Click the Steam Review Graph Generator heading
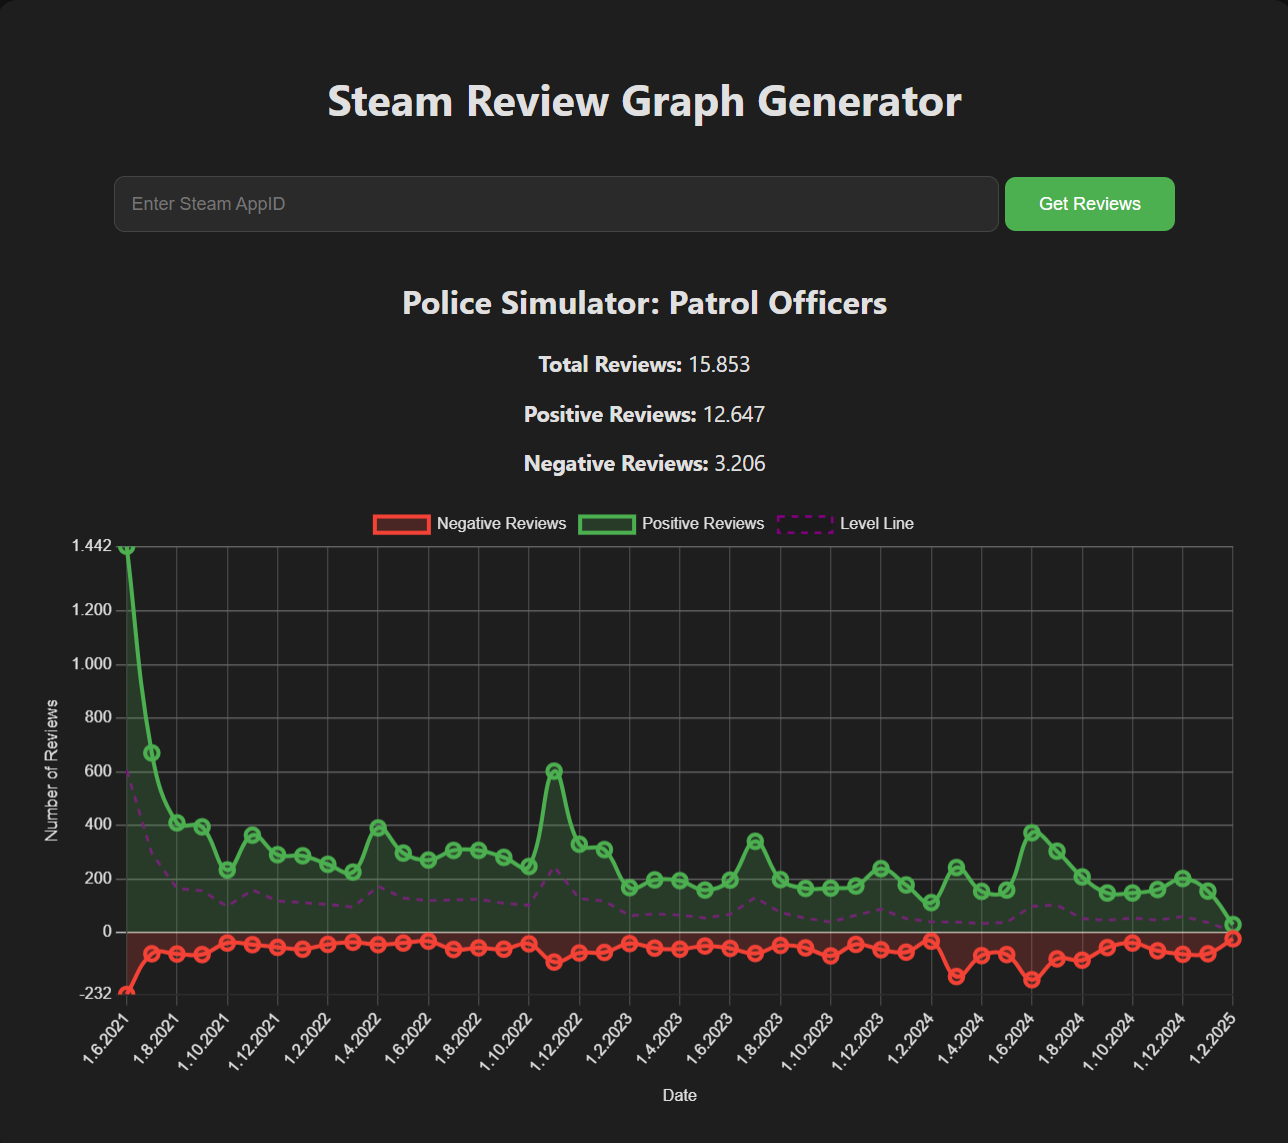This screenshot has width=1288, height=1143. coord(644,100)
